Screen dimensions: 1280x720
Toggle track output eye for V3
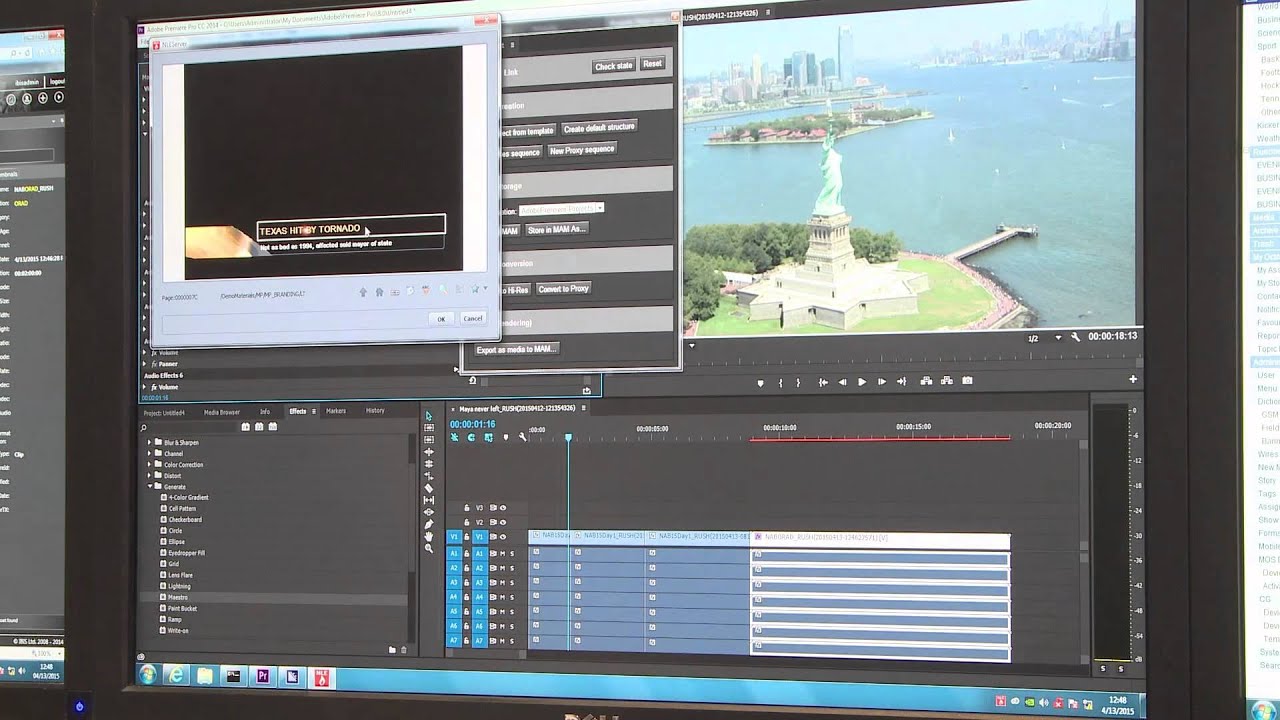(x=503, y=508)
